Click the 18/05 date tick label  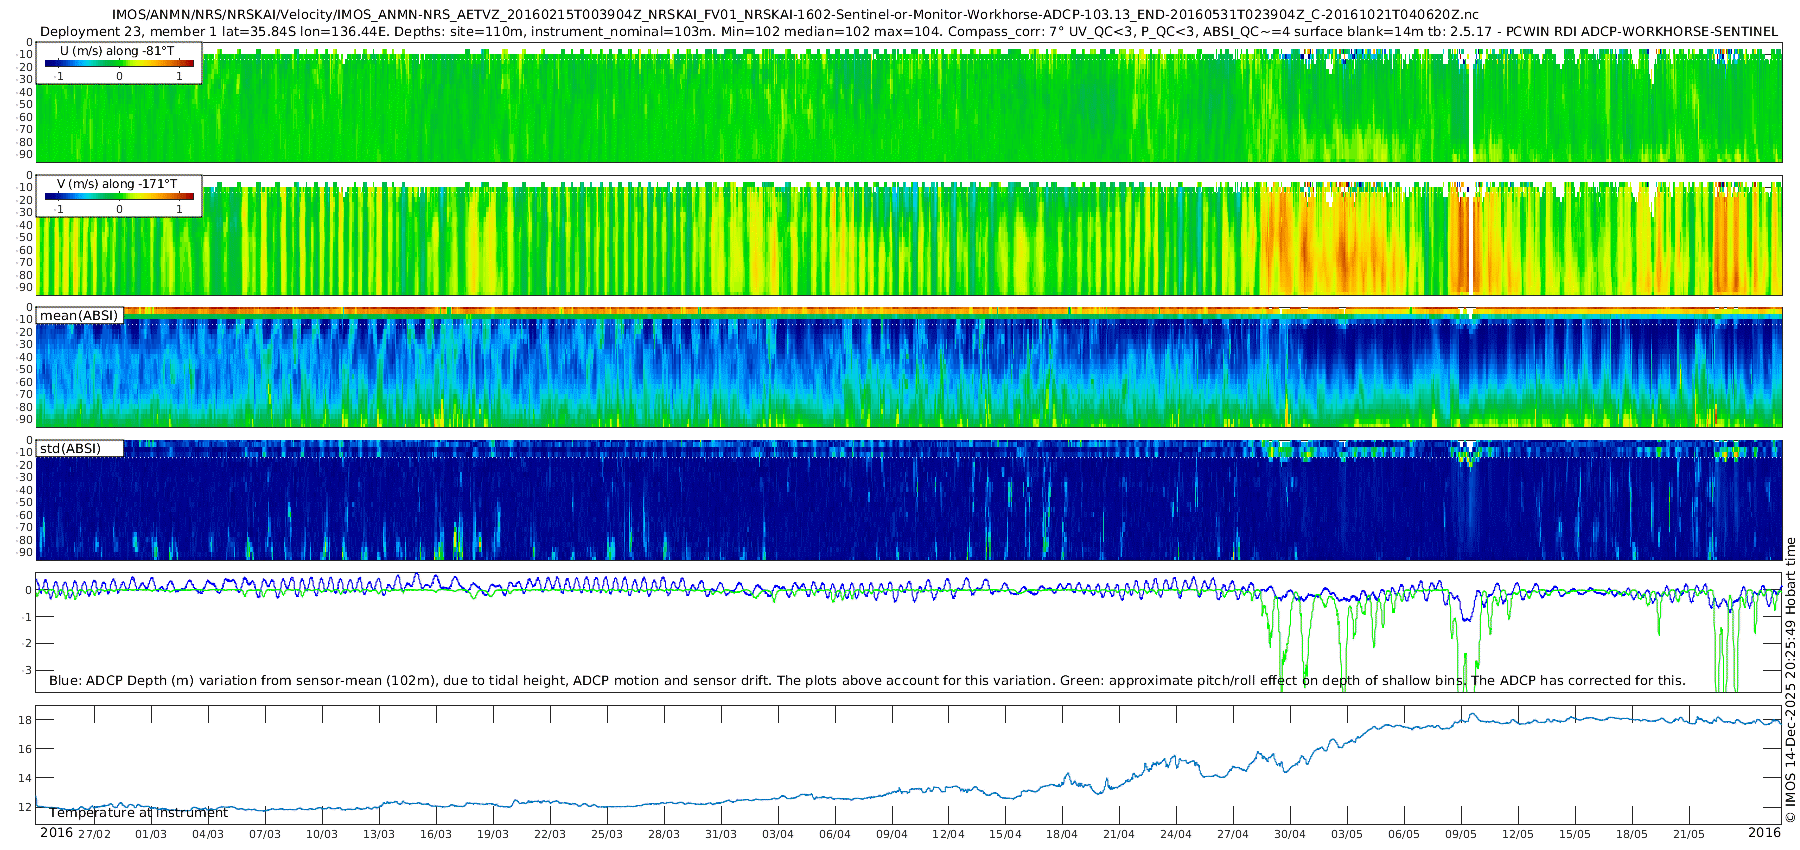[x=1632, y=834]
